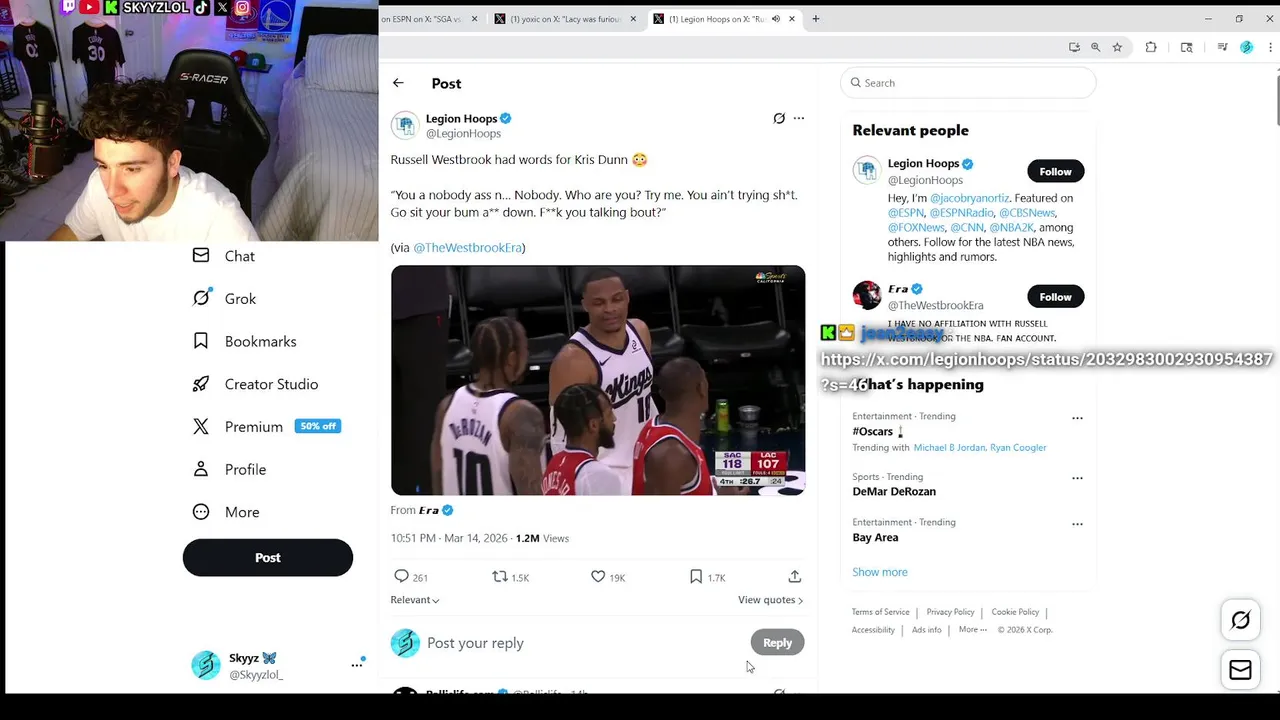Close the yoxic on X tab
Viewport: 1280px width, 720px height.
[633, 19]
